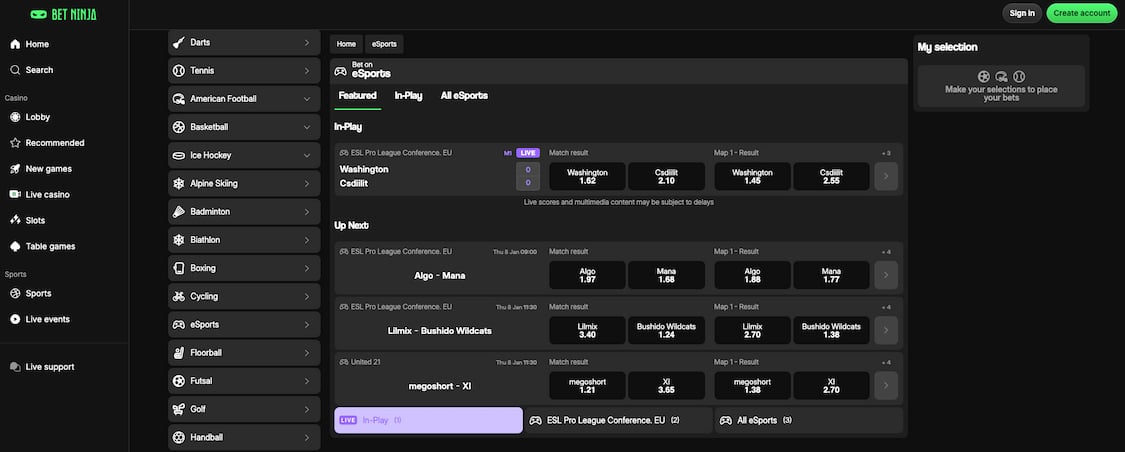
Task: Select megoshort Map 1 result 1.38
Action: [x=753, y=386]
